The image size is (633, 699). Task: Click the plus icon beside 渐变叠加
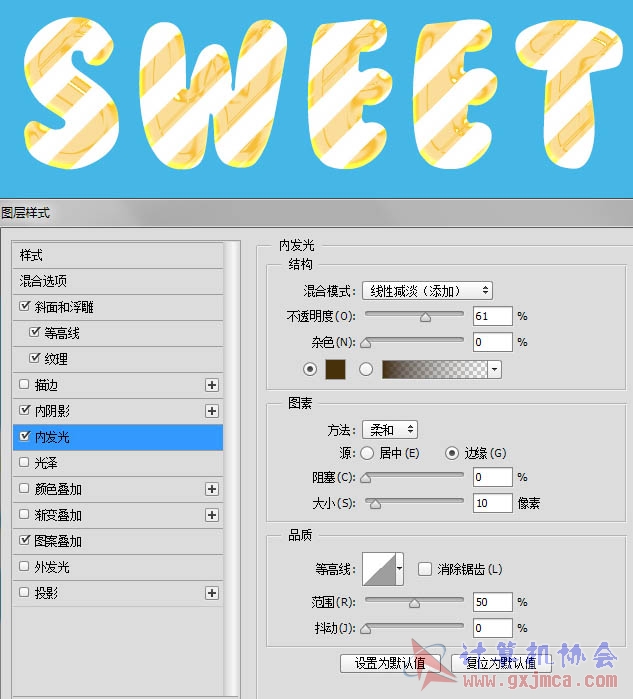(212, 515)
